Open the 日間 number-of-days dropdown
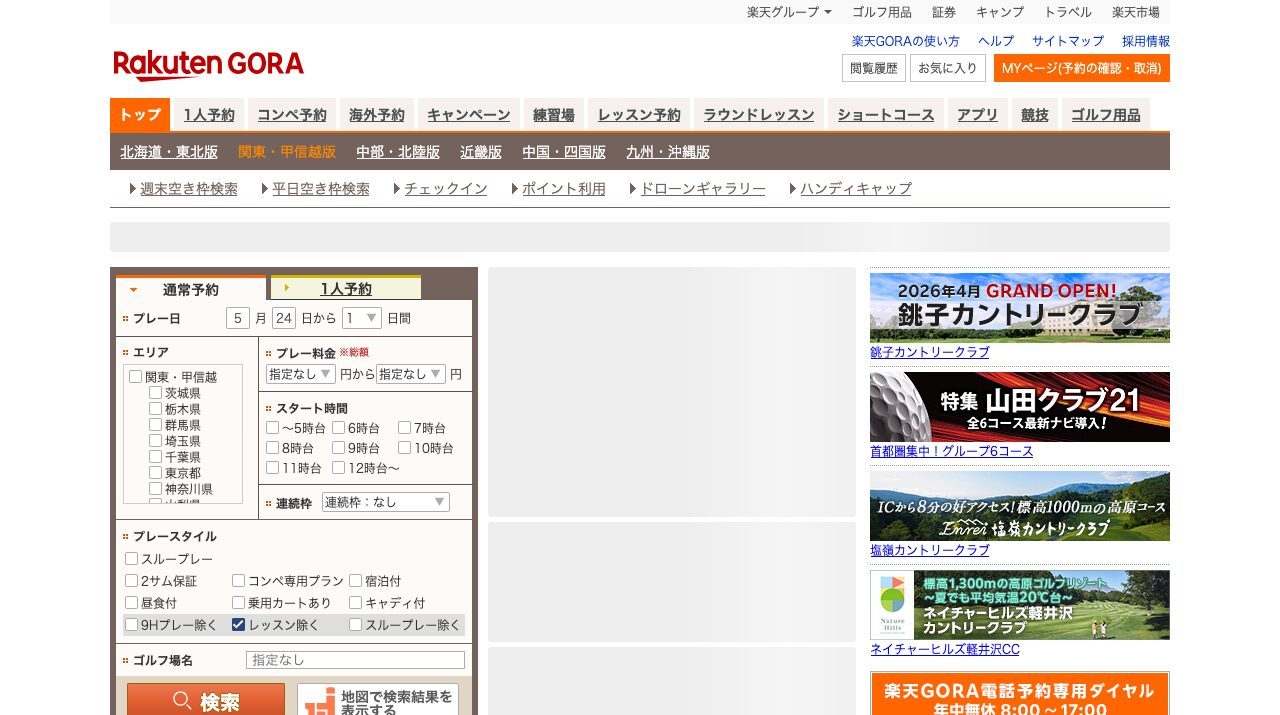Image resolution: width=1280 pixels, height=715 pixels. (x=362, y=318)
